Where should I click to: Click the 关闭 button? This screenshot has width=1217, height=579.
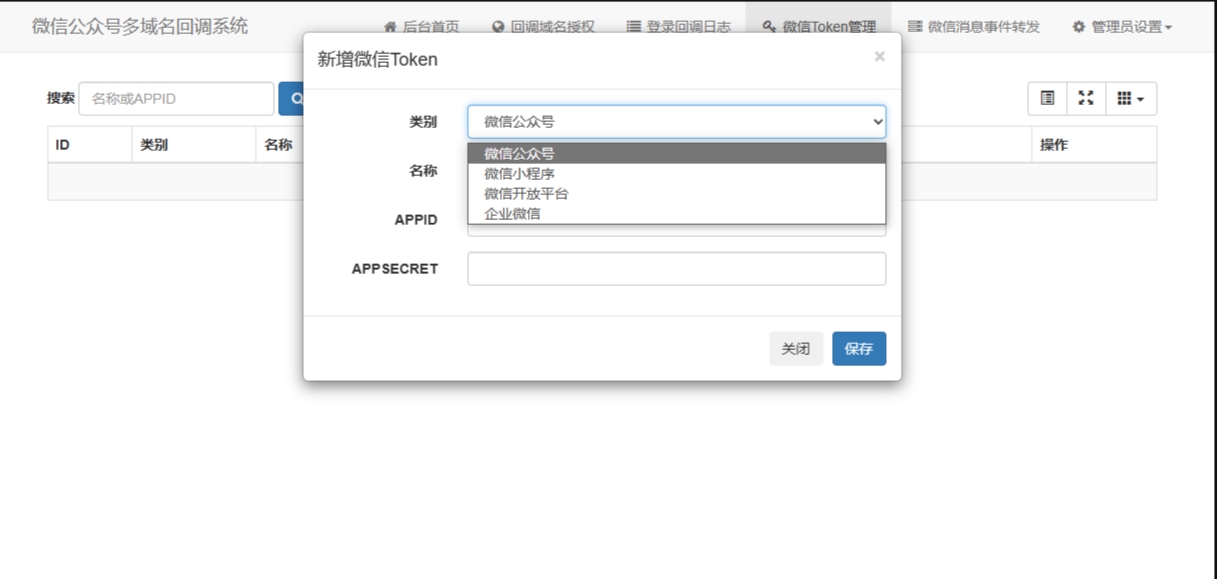(x=796, y=349)
